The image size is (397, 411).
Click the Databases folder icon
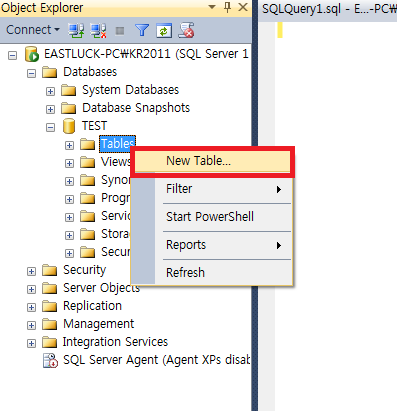click(x=50, y=72)
